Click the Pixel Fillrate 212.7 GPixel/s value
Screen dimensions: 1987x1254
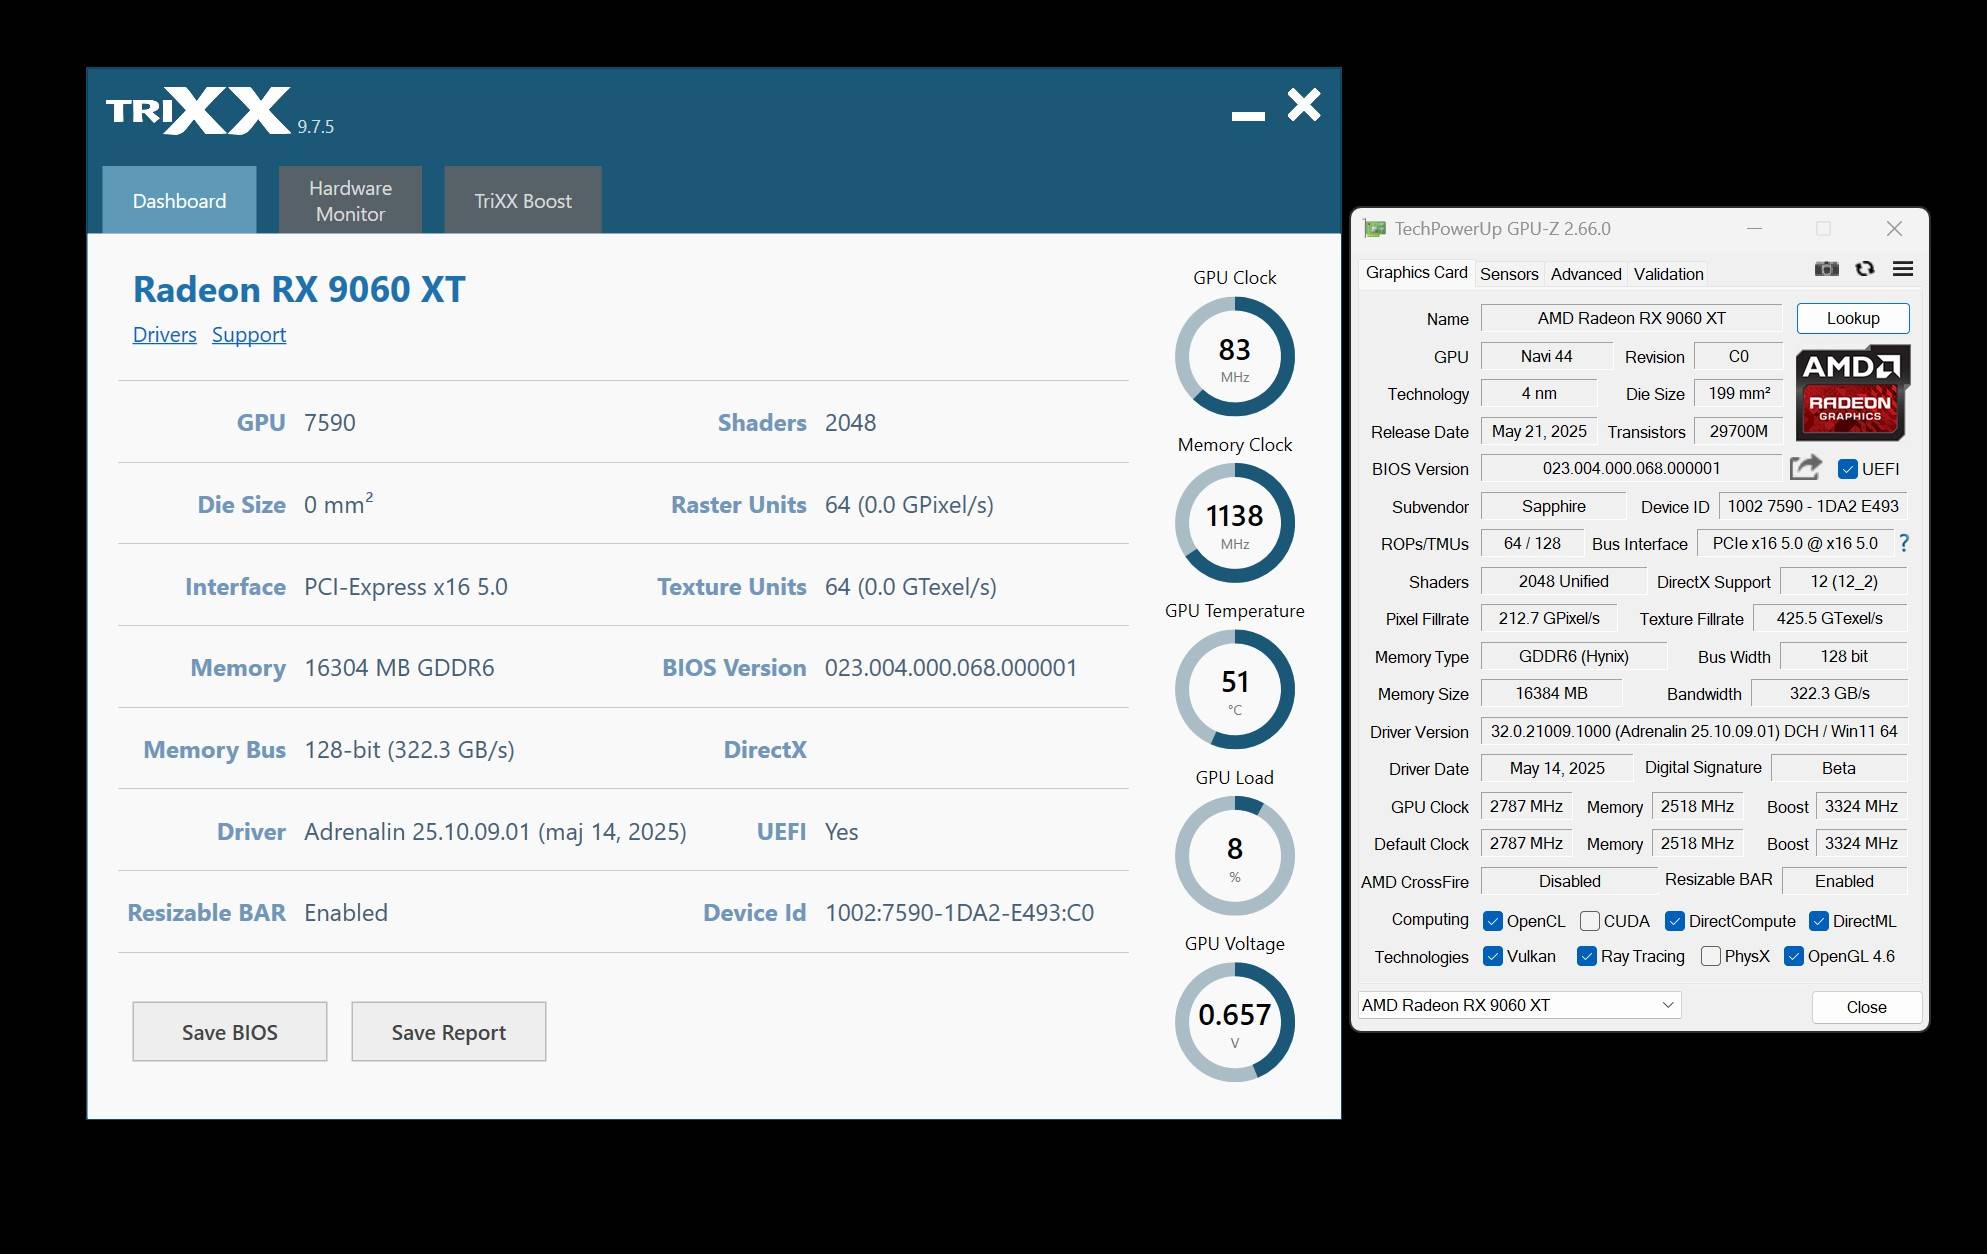1548,618
